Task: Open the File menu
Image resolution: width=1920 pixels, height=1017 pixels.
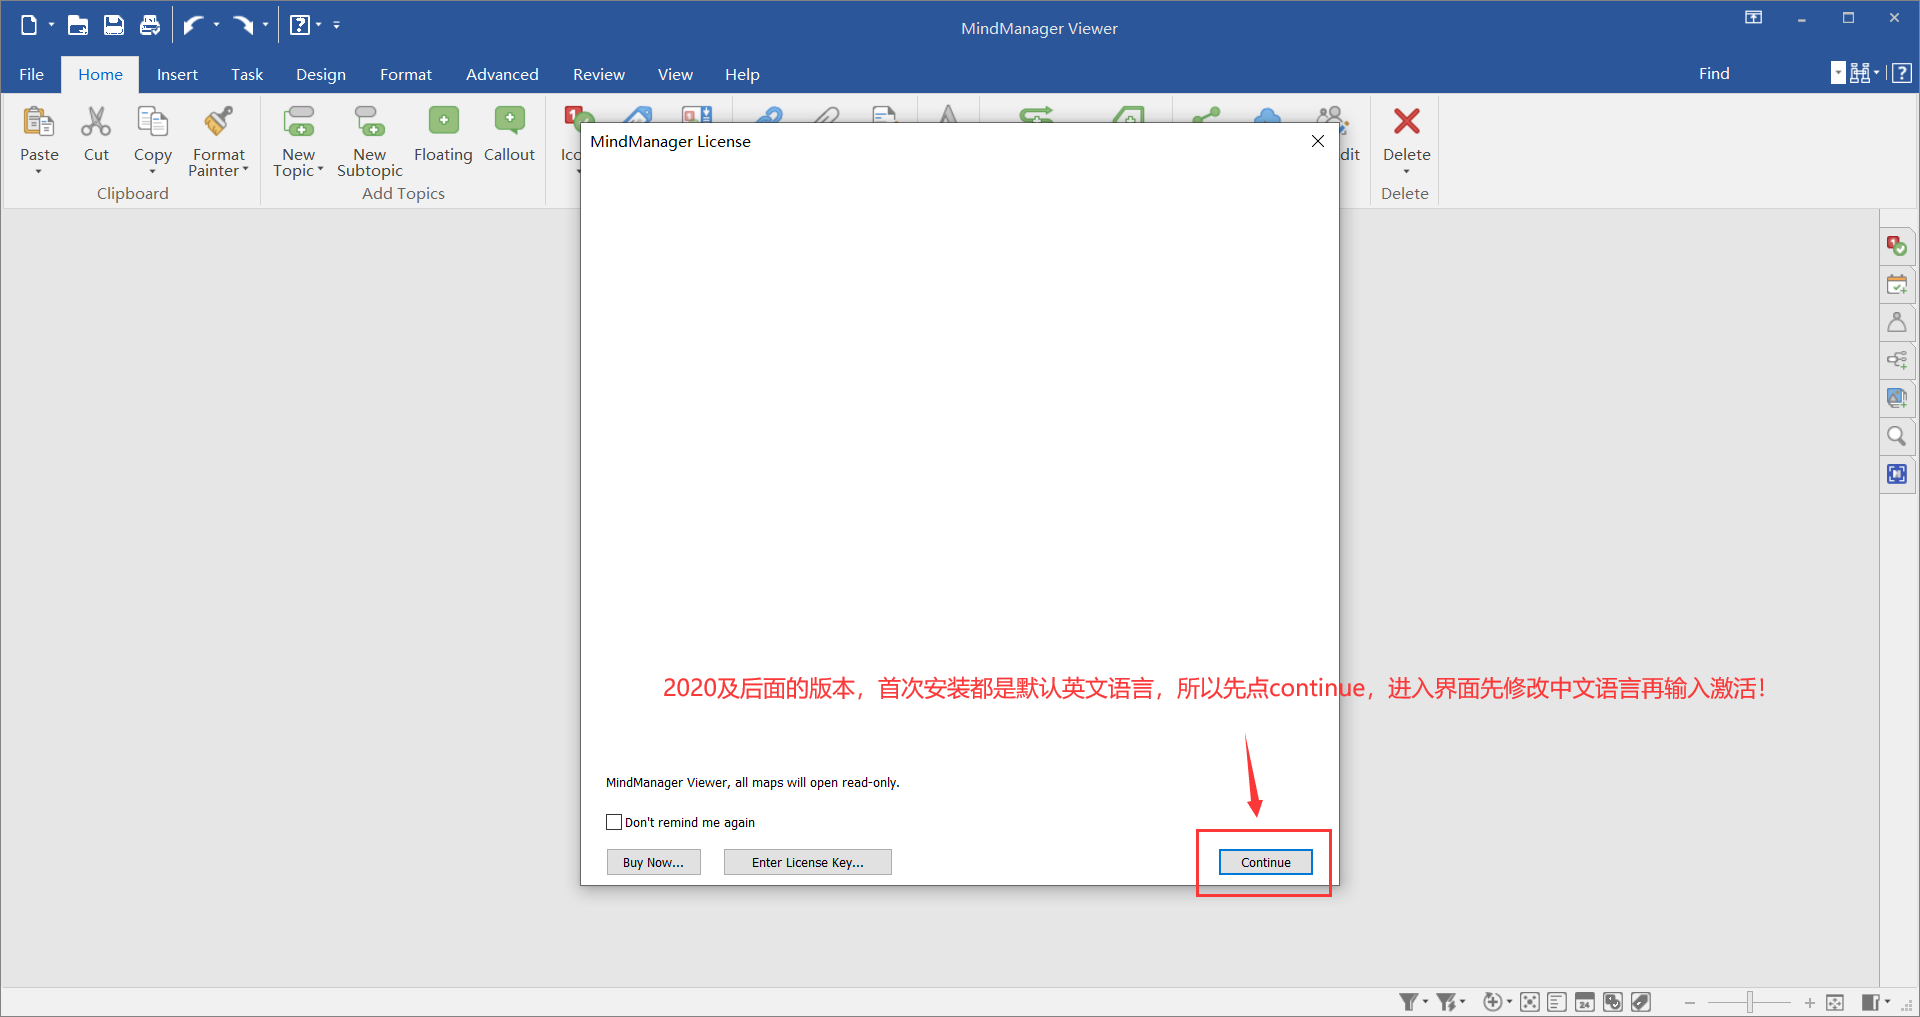Action: pos(31,74)
